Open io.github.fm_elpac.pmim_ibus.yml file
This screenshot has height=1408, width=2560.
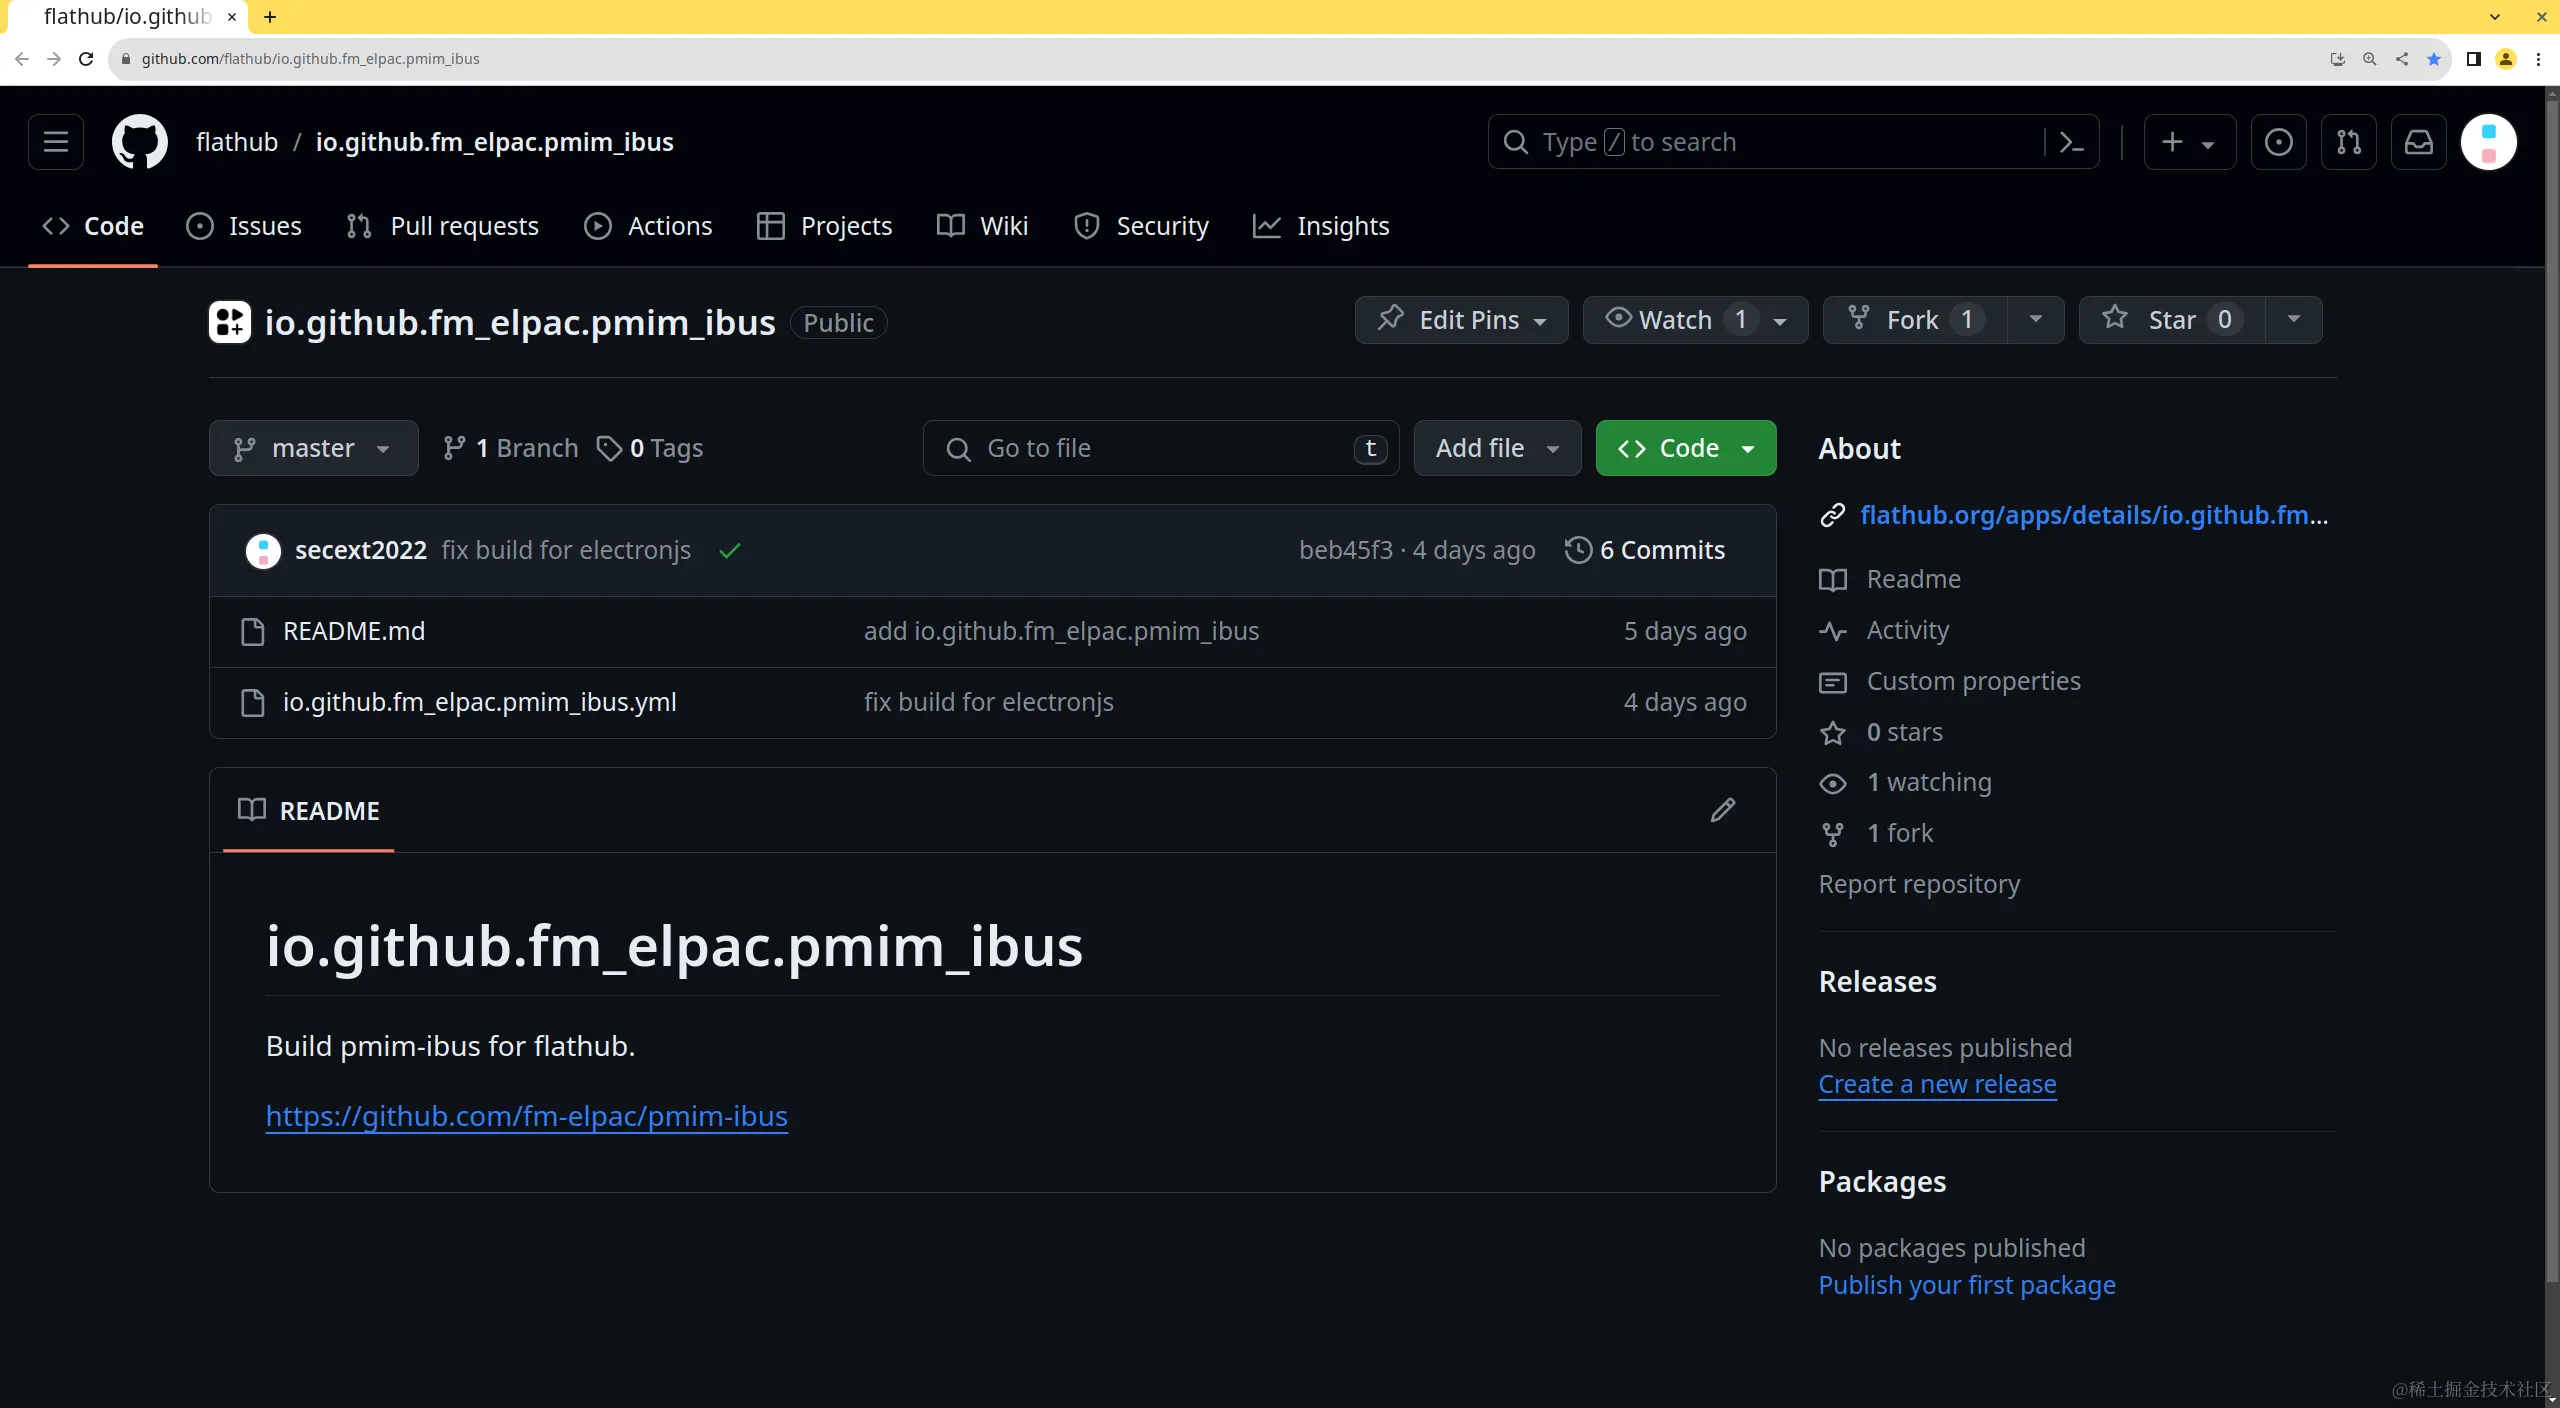480,702
